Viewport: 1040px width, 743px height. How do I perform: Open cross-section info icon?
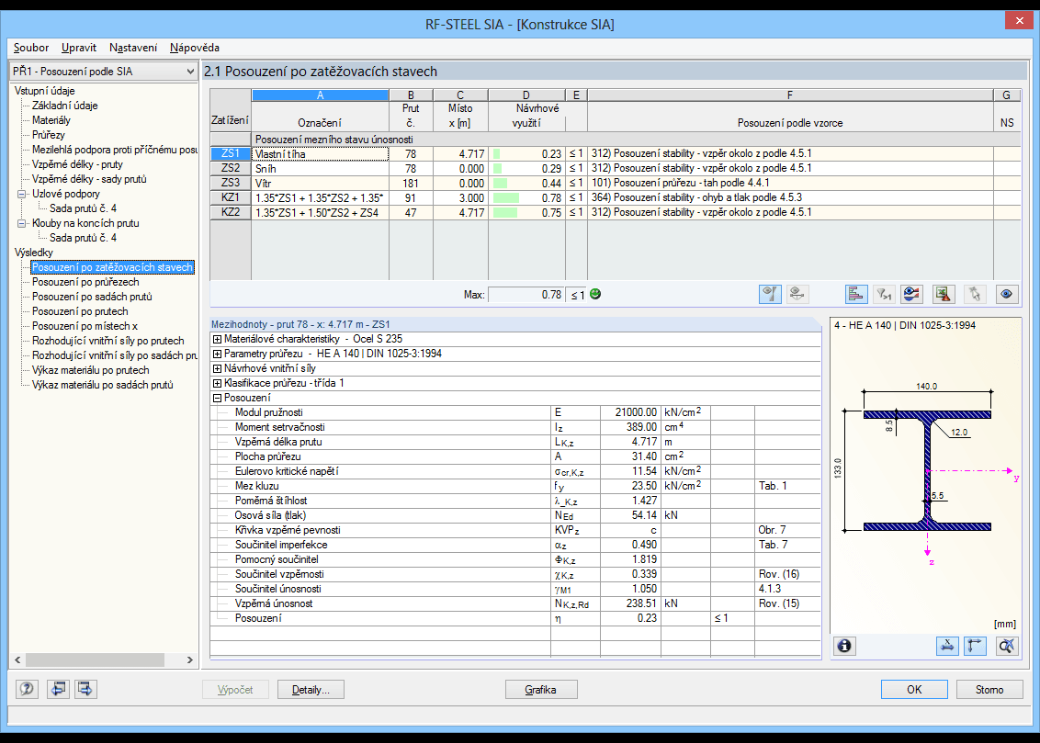844,645
